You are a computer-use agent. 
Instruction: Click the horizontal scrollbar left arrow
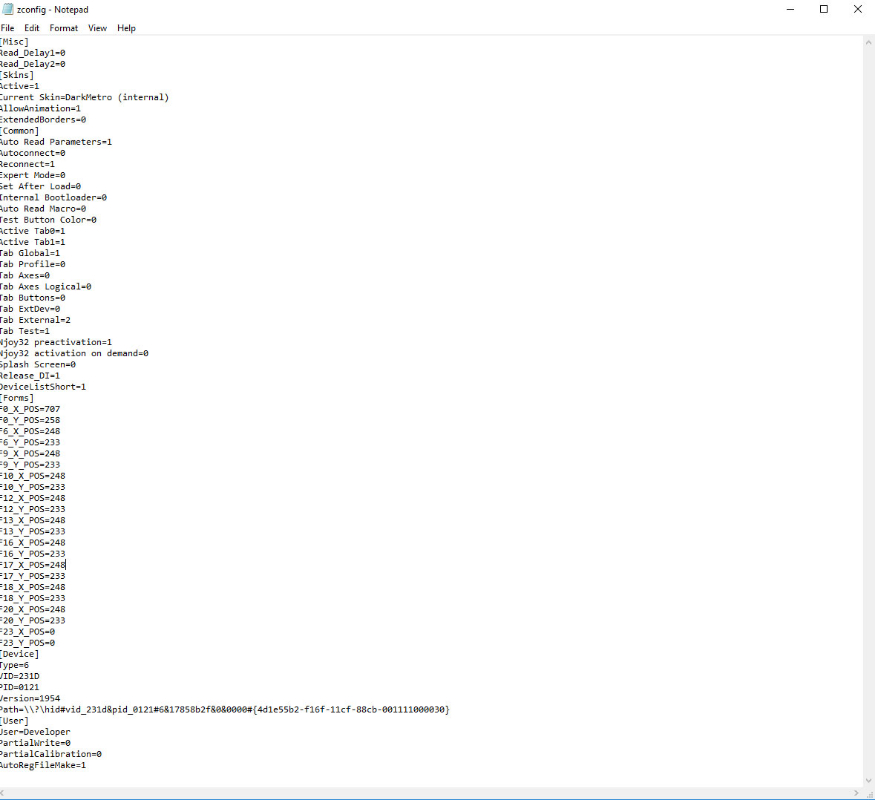(x=5, y=793)
